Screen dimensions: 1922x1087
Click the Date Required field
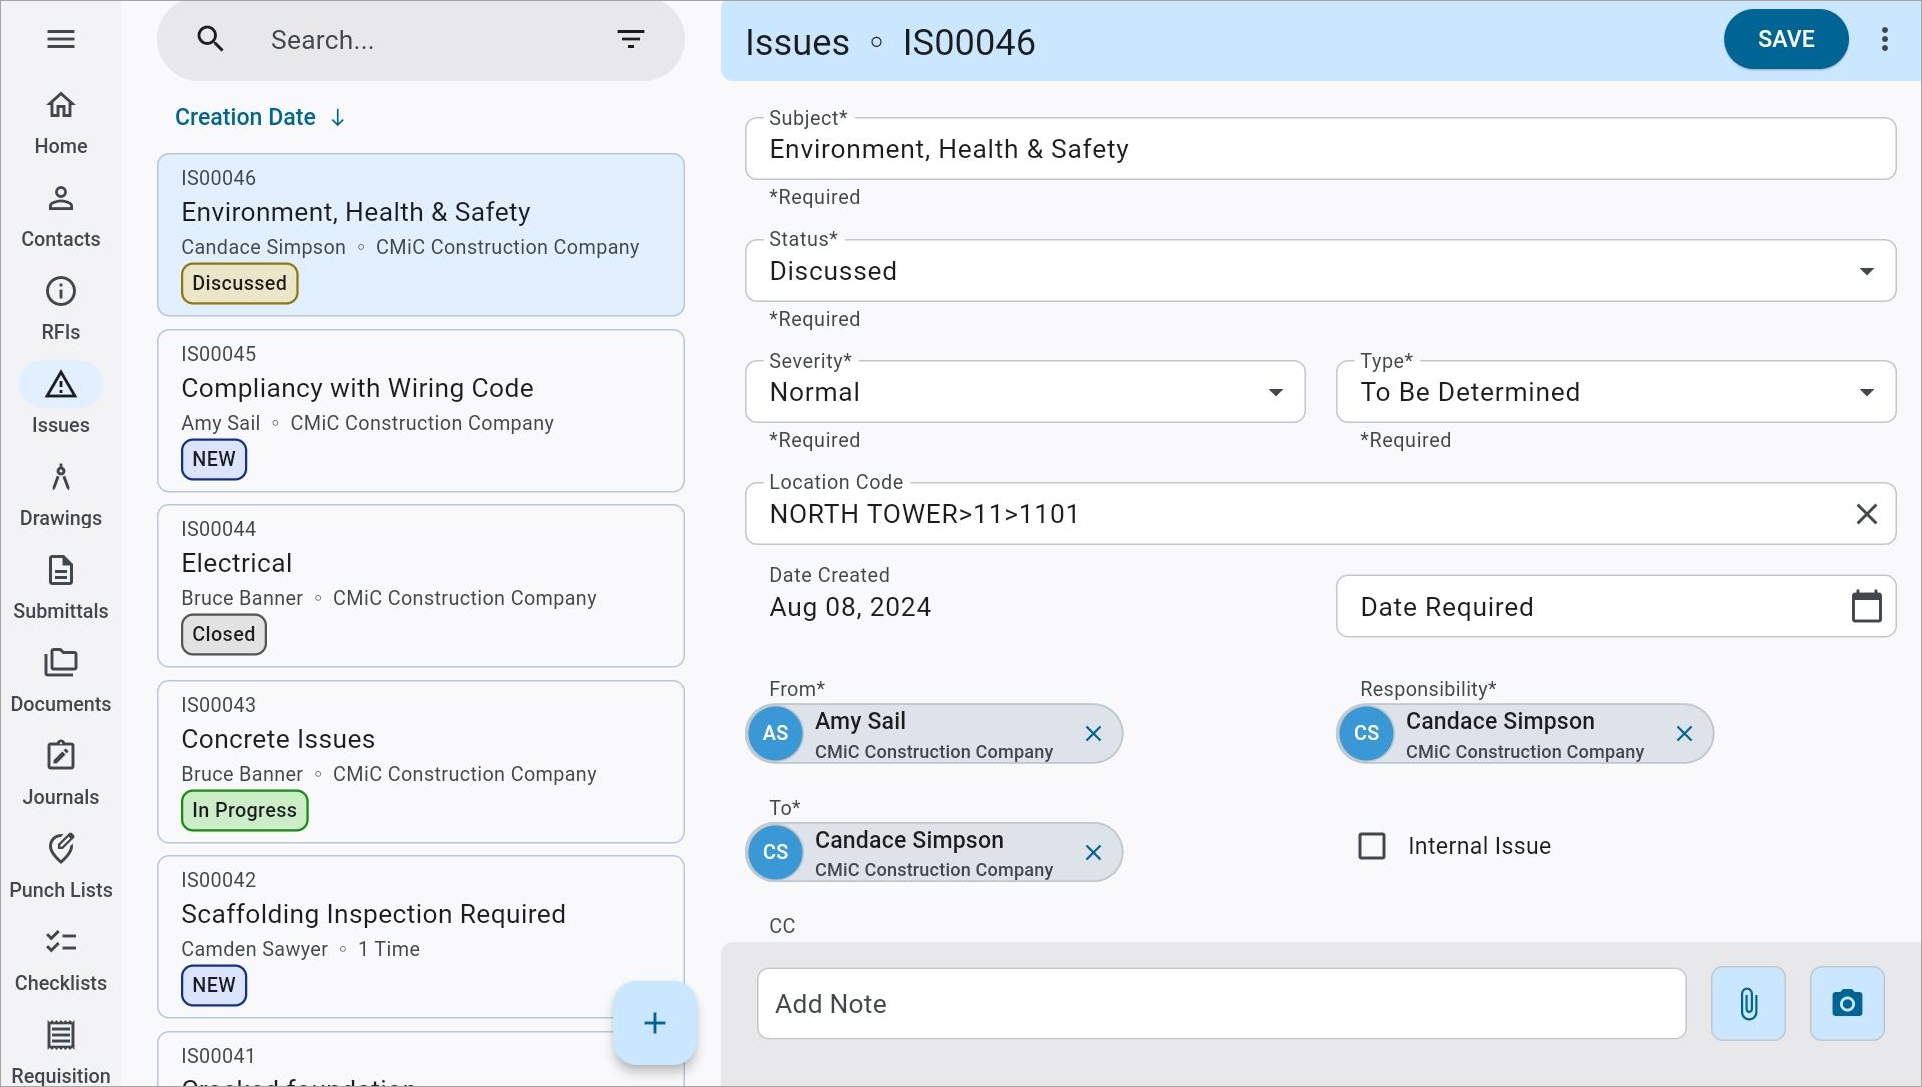click(x=1616, y=606)
